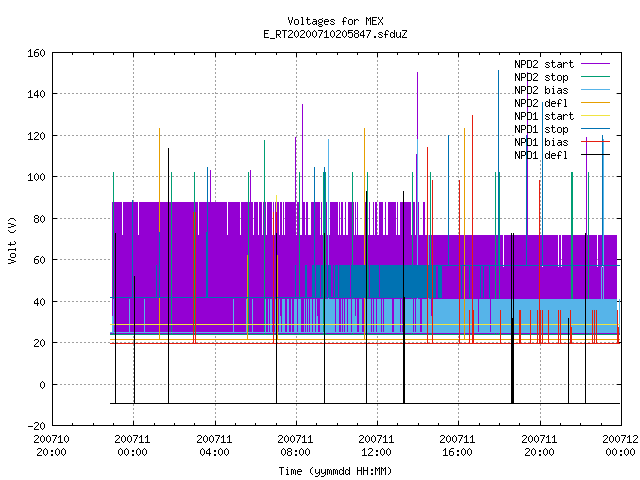Click the 'Volt (V)' y-axis label
This screenshot has width=640, height=480.
tap(12, 240)
